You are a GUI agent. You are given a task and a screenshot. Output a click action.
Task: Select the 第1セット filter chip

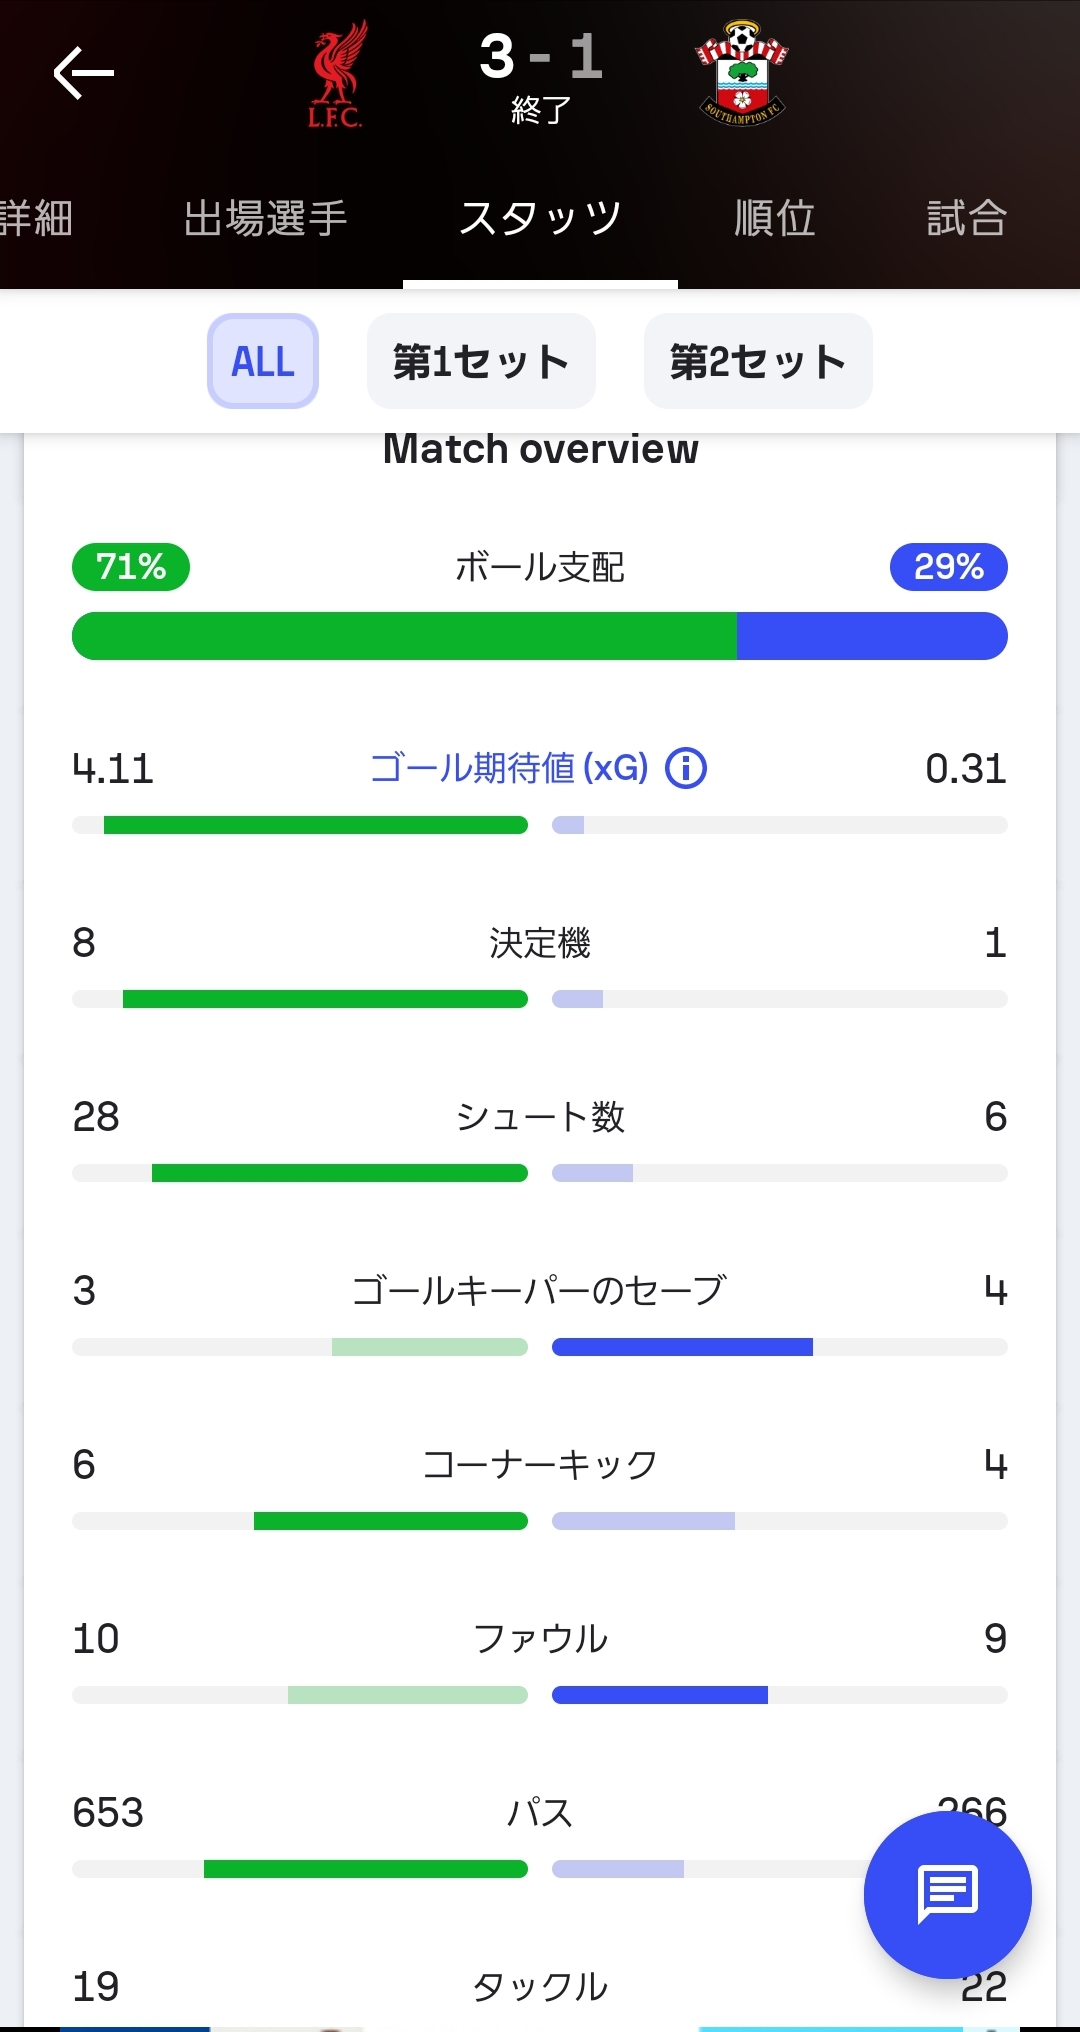click(481, 361)
